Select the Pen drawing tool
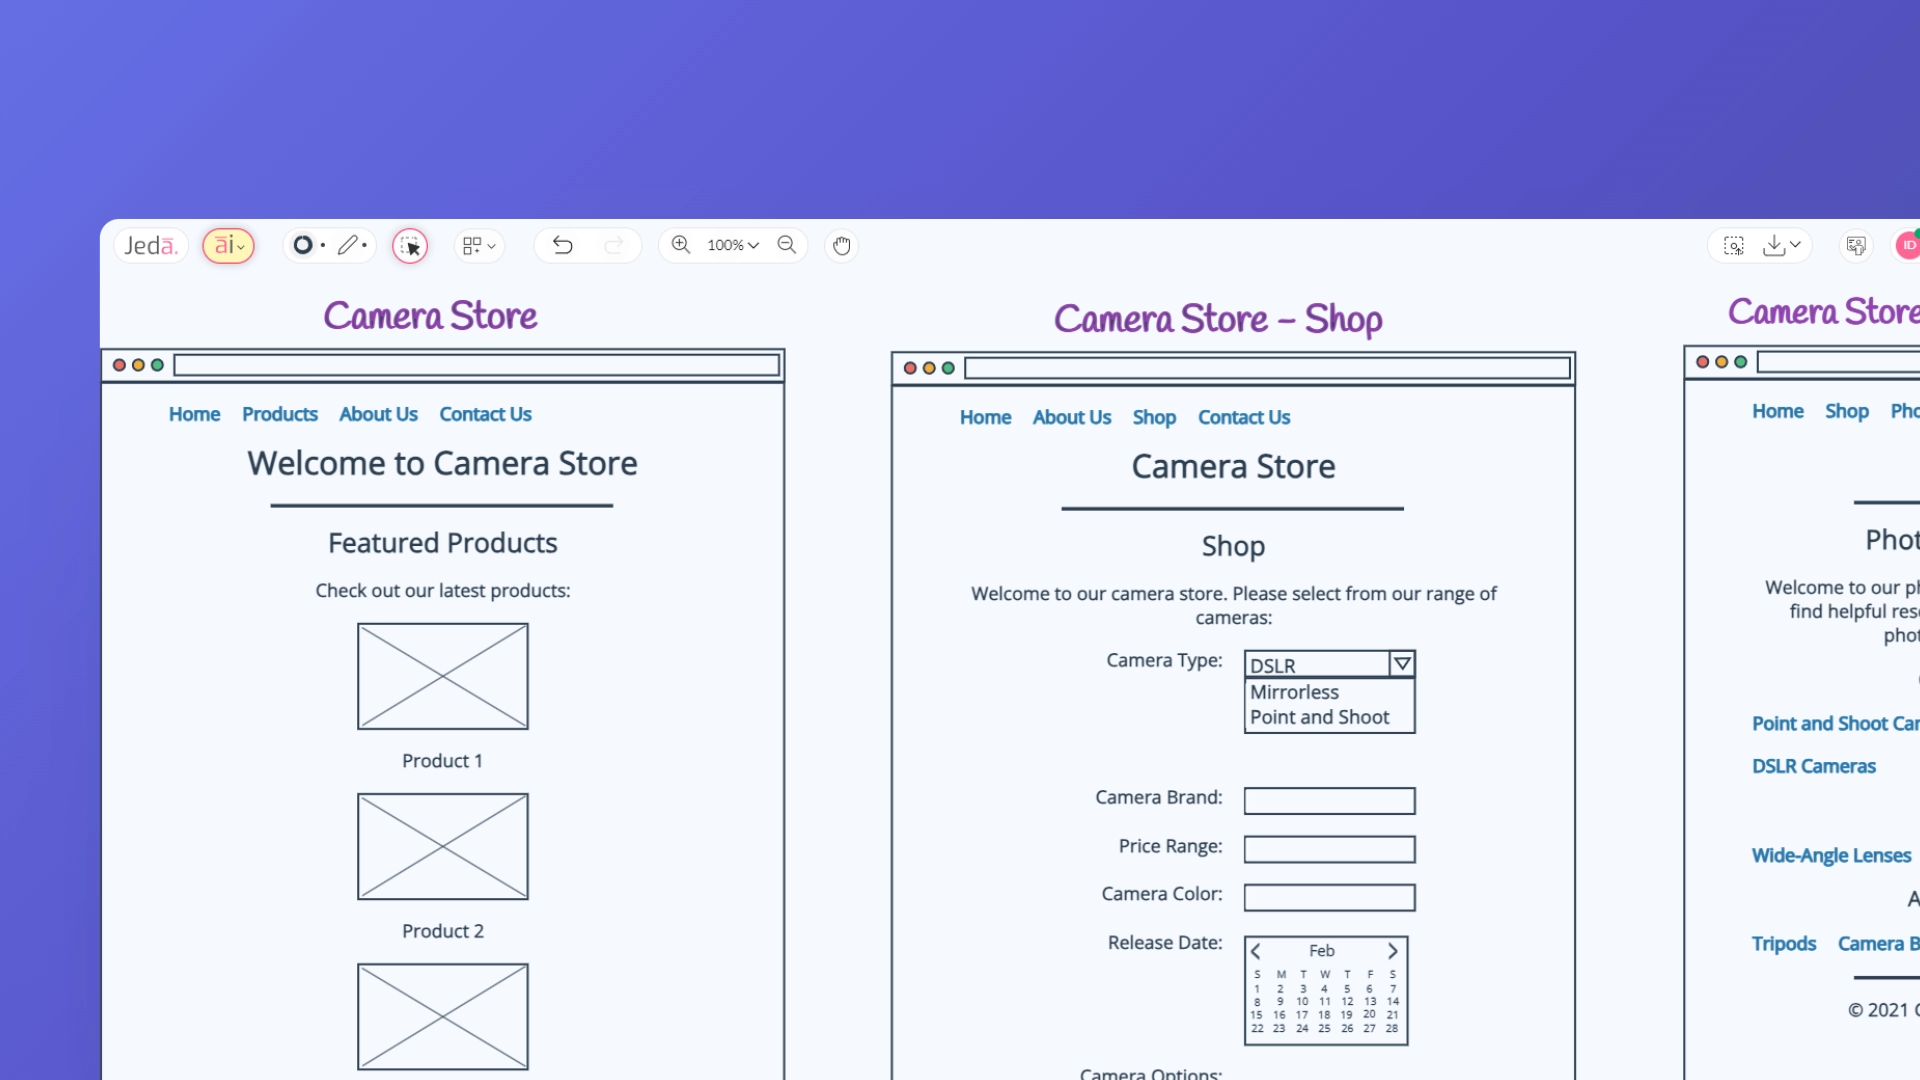The height and width of the screenshot is (1080, 1920). click(349, 245)
